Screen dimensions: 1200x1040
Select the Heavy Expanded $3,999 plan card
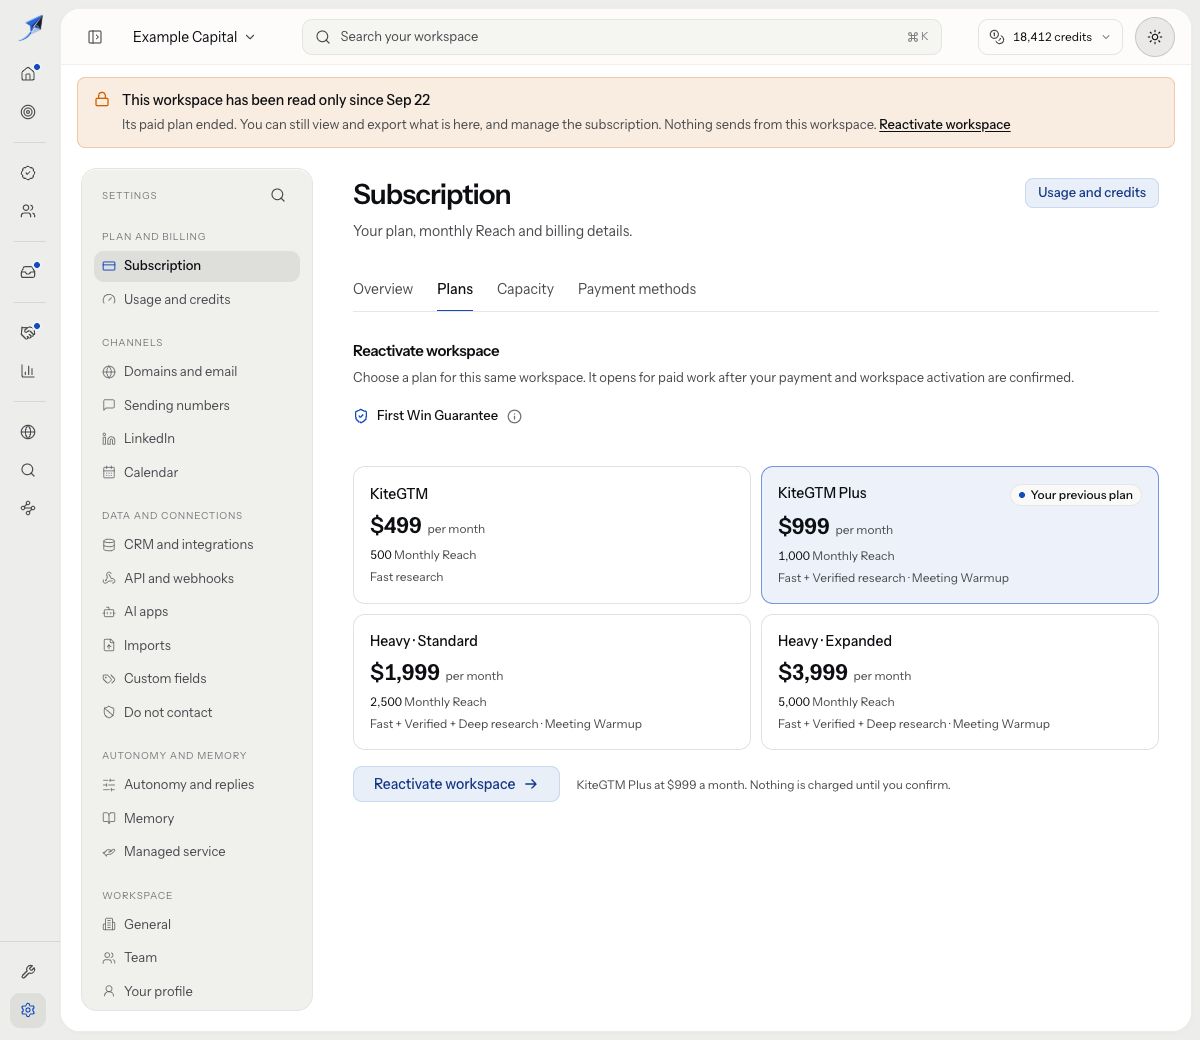960,682
